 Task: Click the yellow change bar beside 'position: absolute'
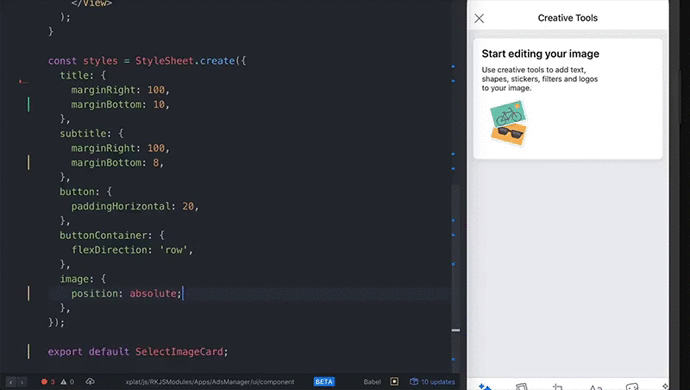tap(29, 293)
